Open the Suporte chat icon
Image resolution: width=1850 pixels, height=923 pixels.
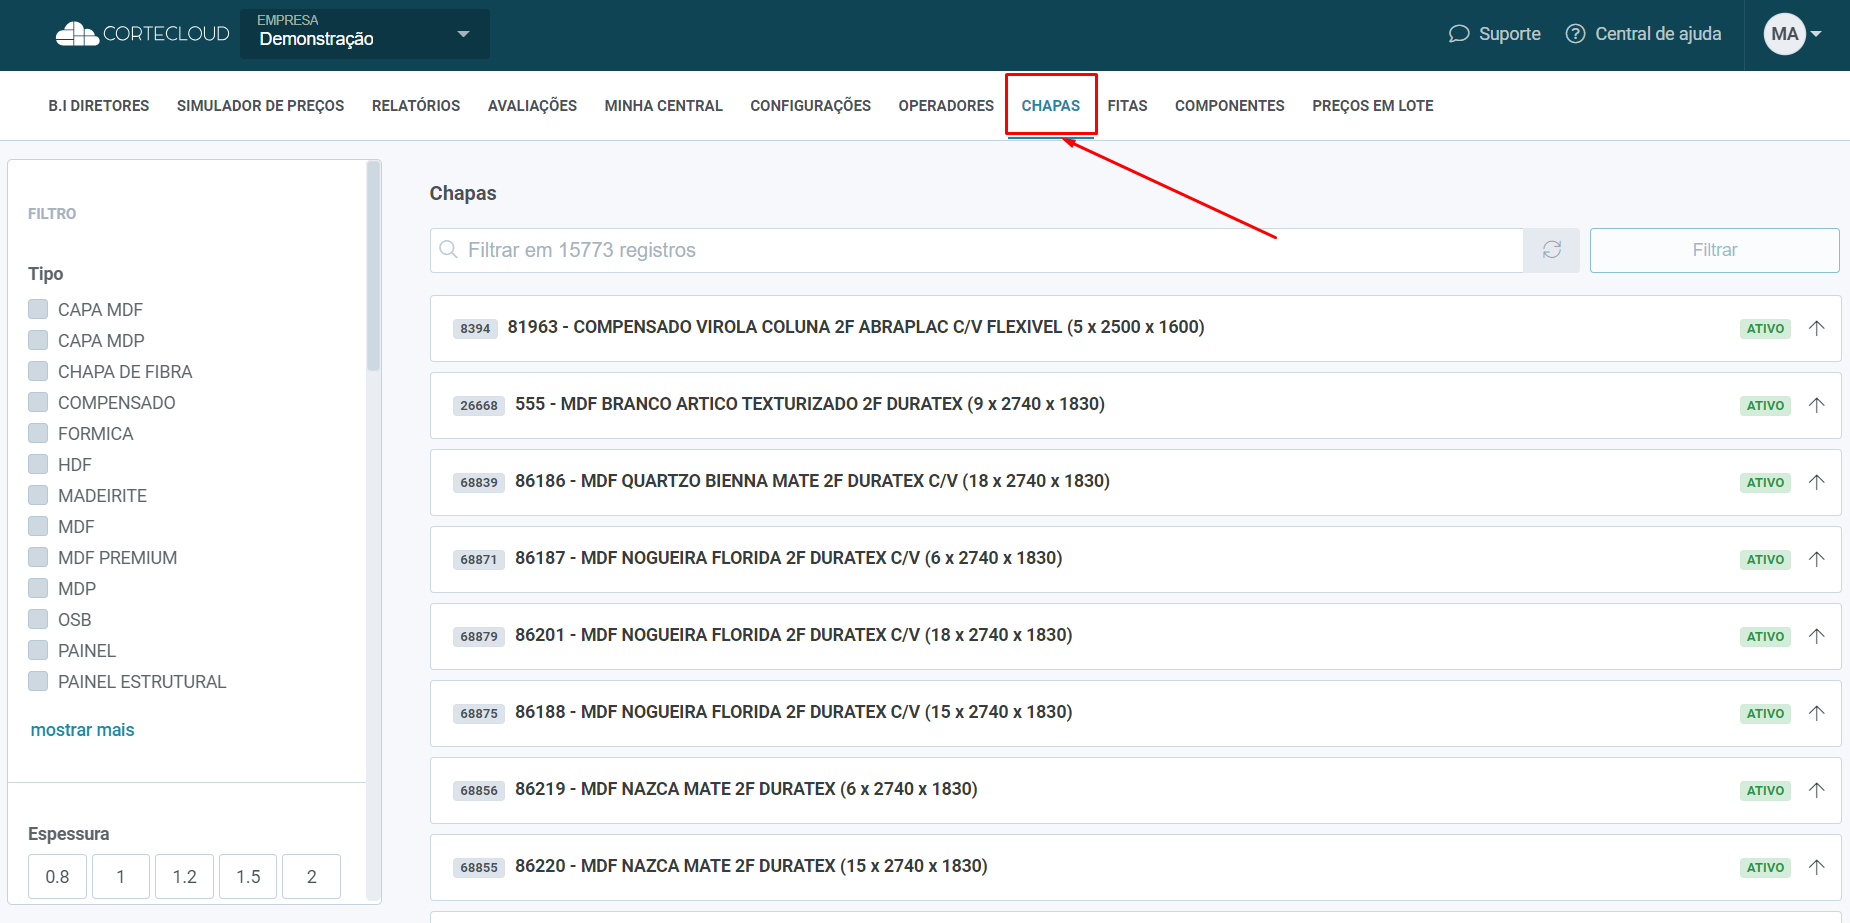point(1459,34)
